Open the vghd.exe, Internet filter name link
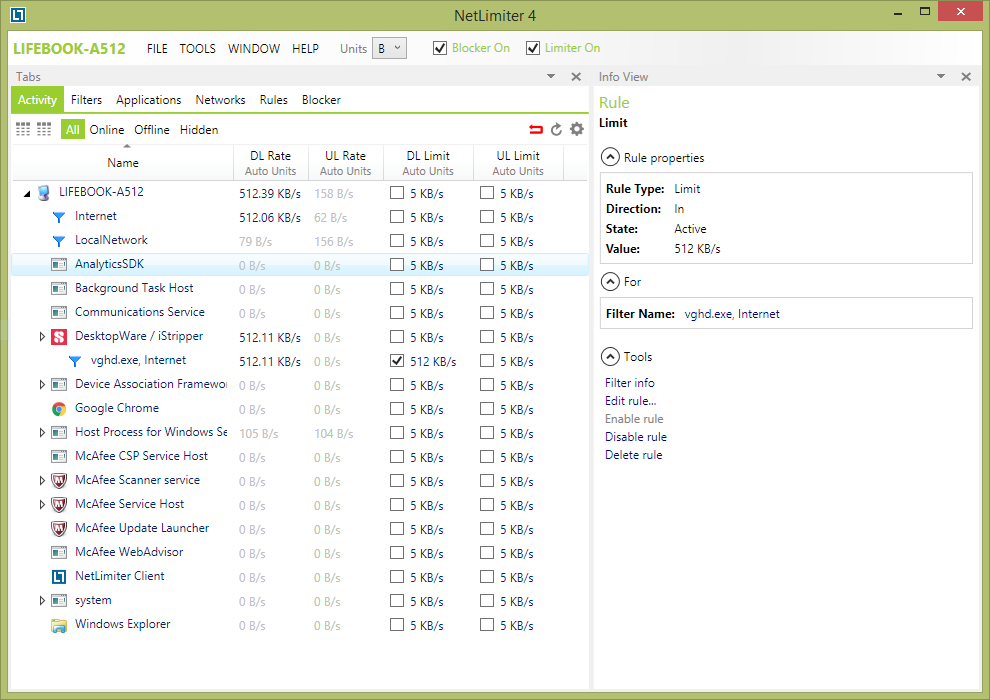990x700 pixels. pos(732,314)
